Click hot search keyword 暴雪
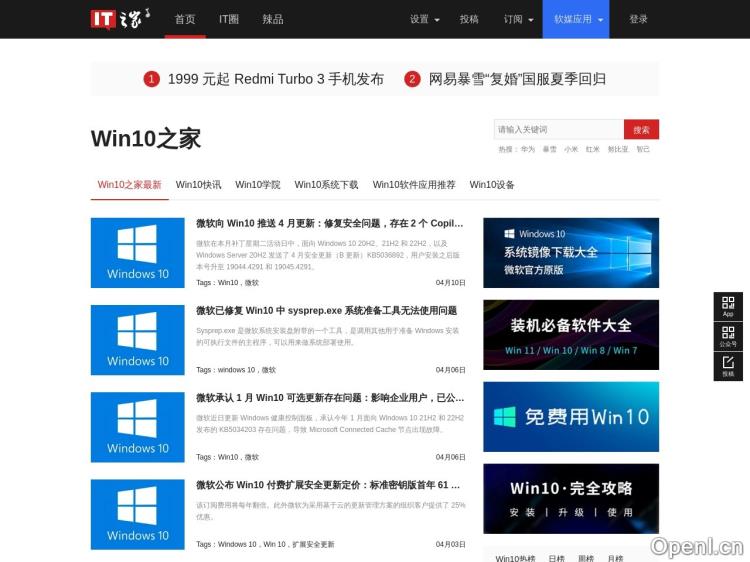The width and height of the screenshot is (750, 562). pyautogui.click(x=550, y=149)
